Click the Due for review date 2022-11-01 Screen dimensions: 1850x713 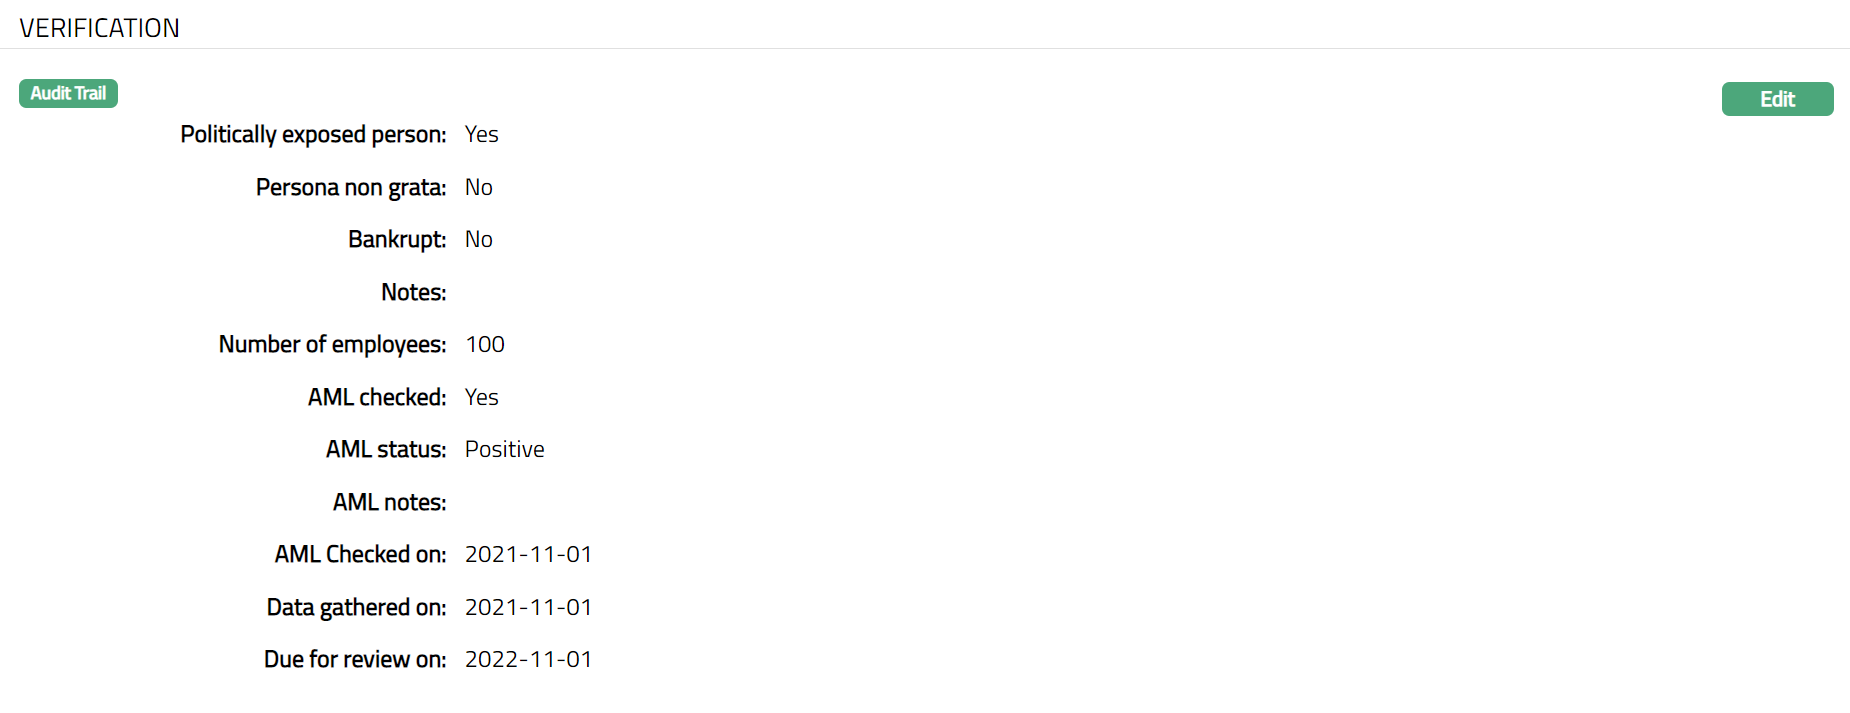(528, 659)
